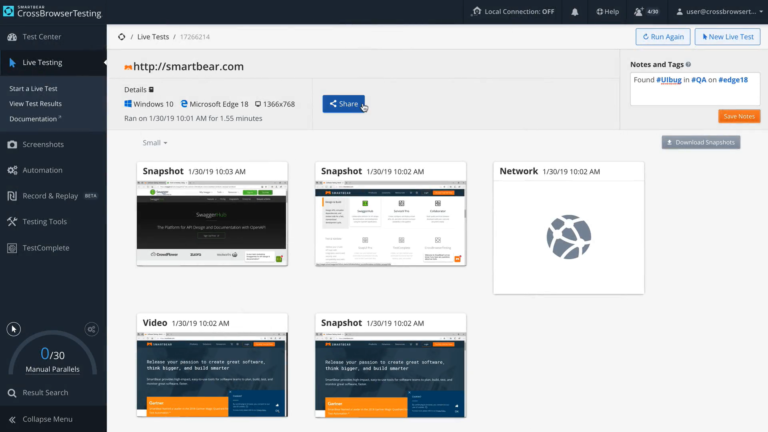Open notifications bell icon
The height and width of the screenshot is (432, 768).
(575, 12)
